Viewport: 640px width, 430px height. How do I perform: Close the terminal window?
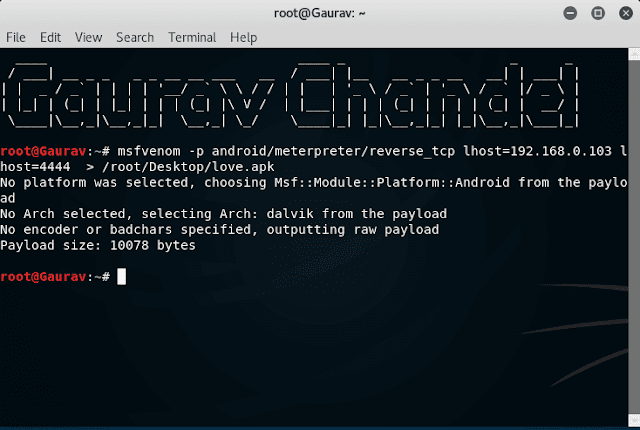coord(625,13)
